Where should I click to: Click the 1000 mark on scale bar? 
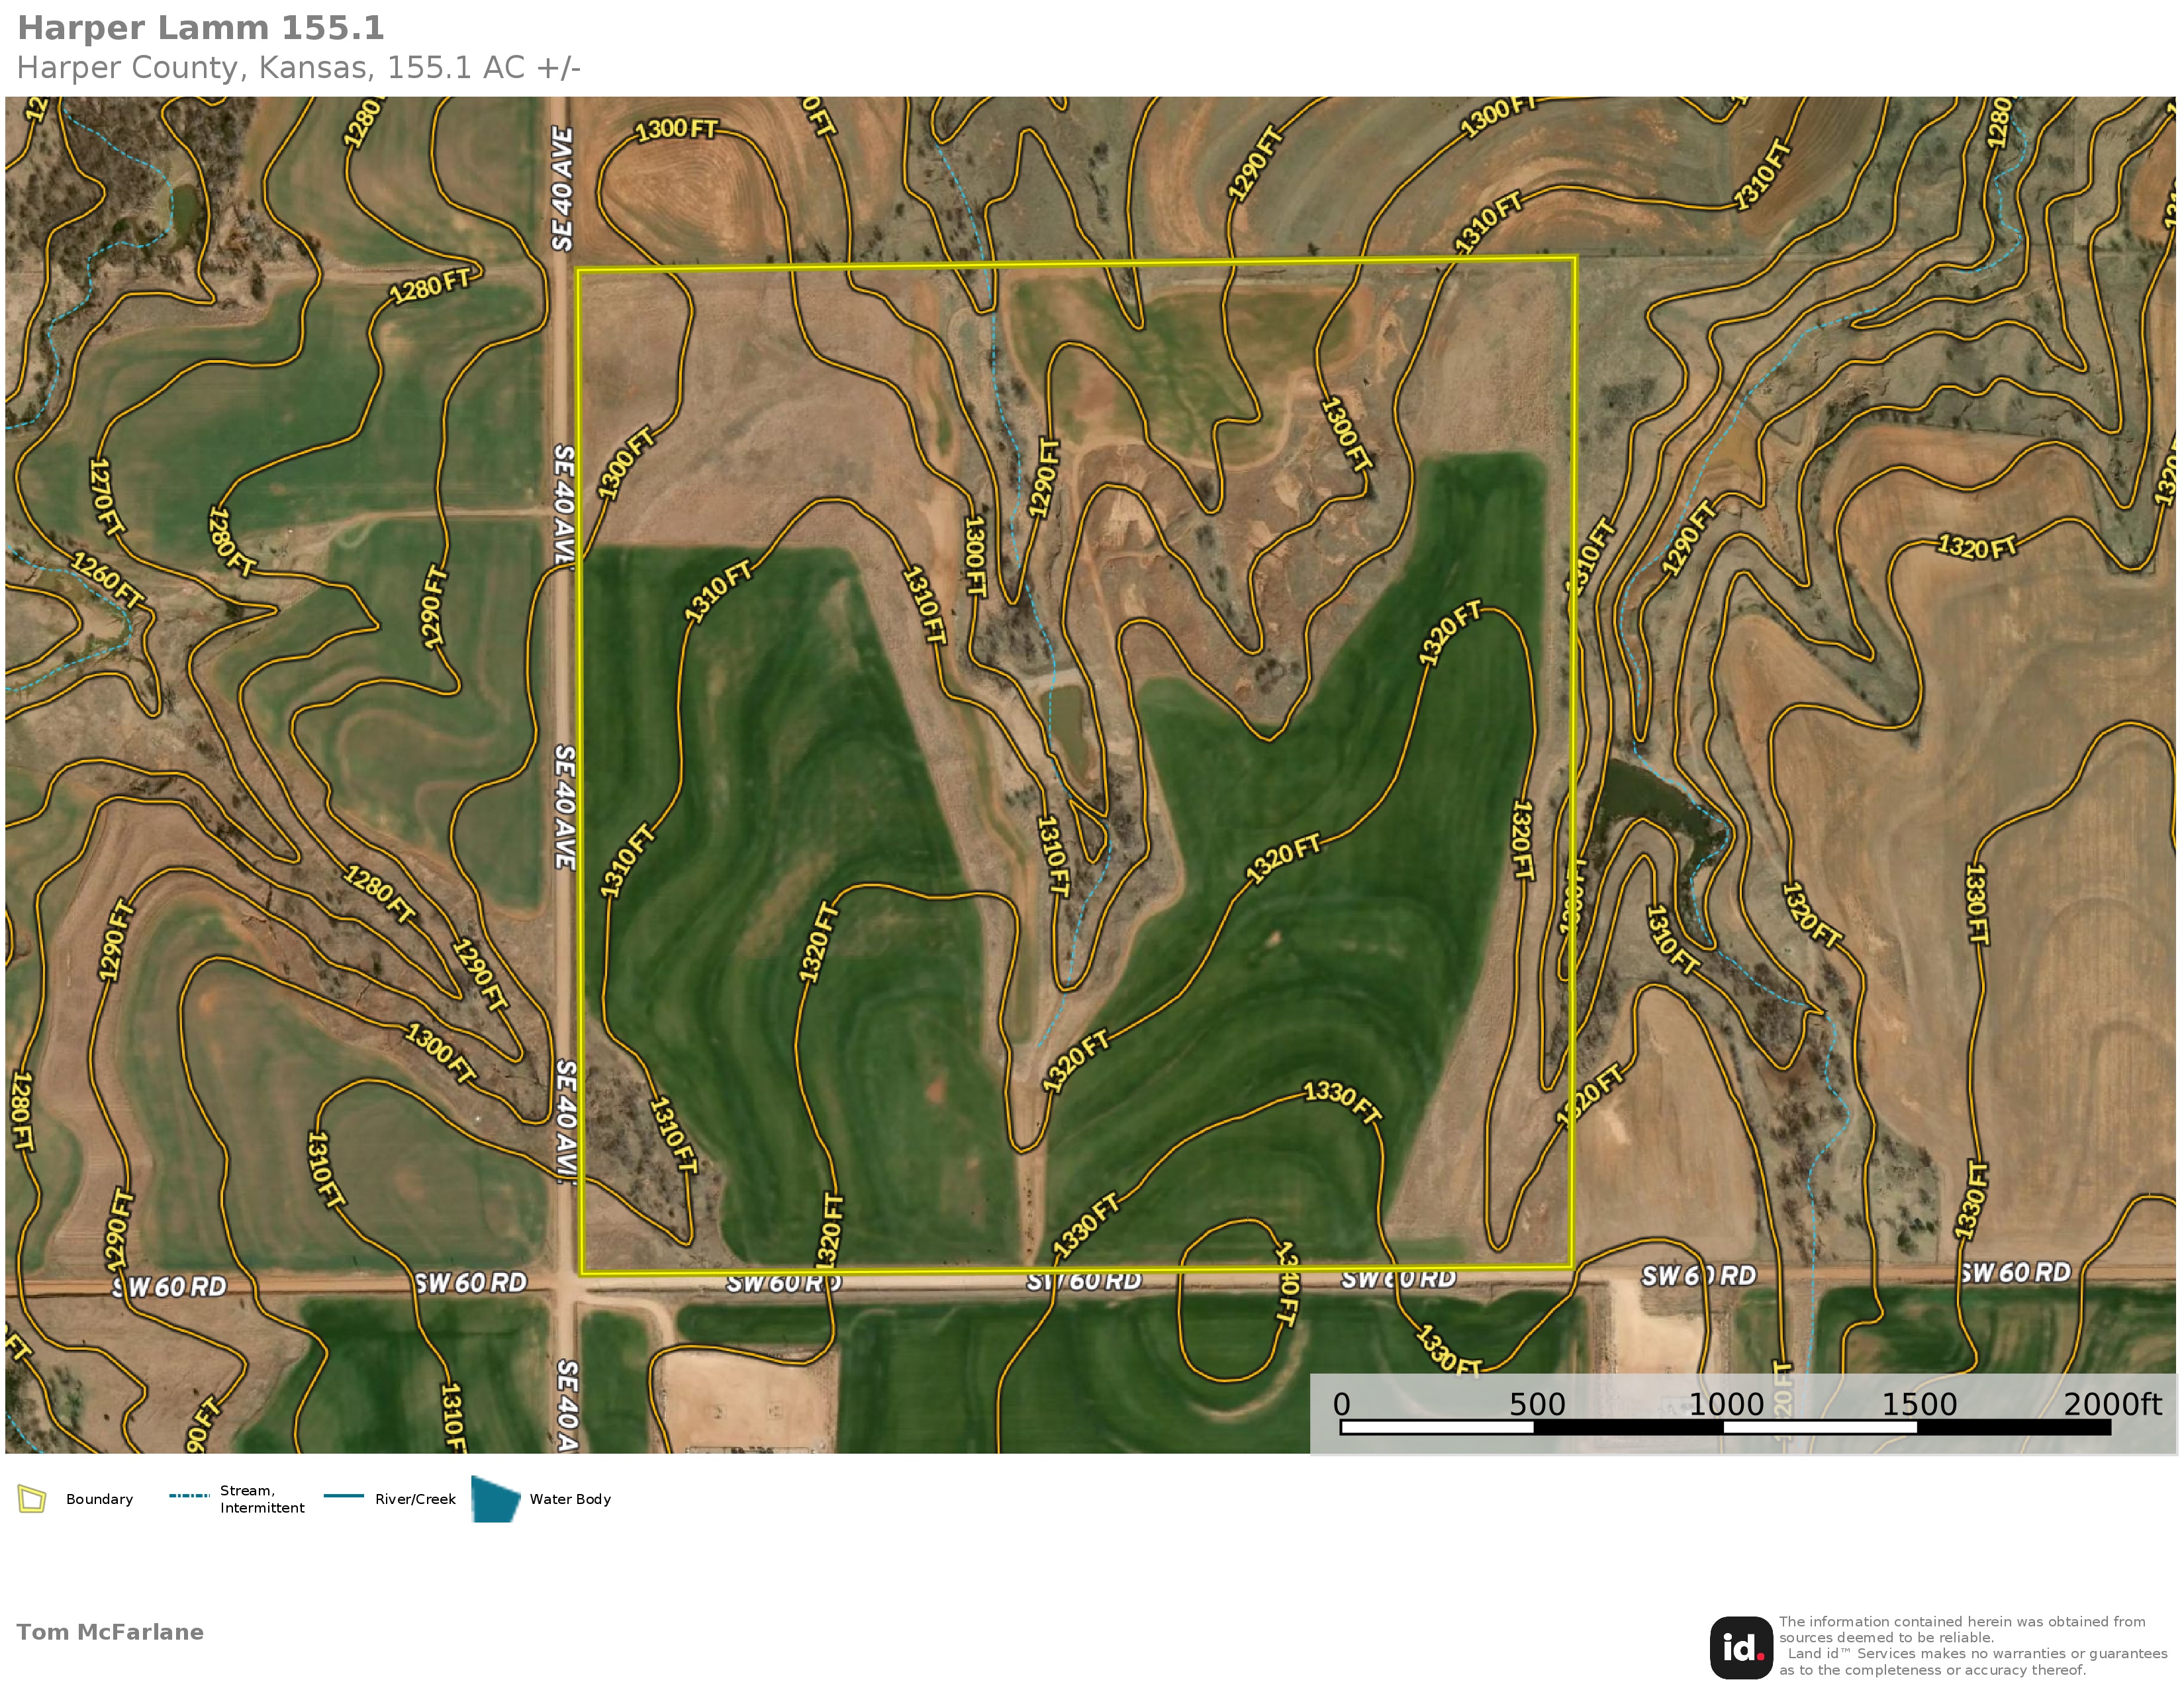[1726, 1404]
